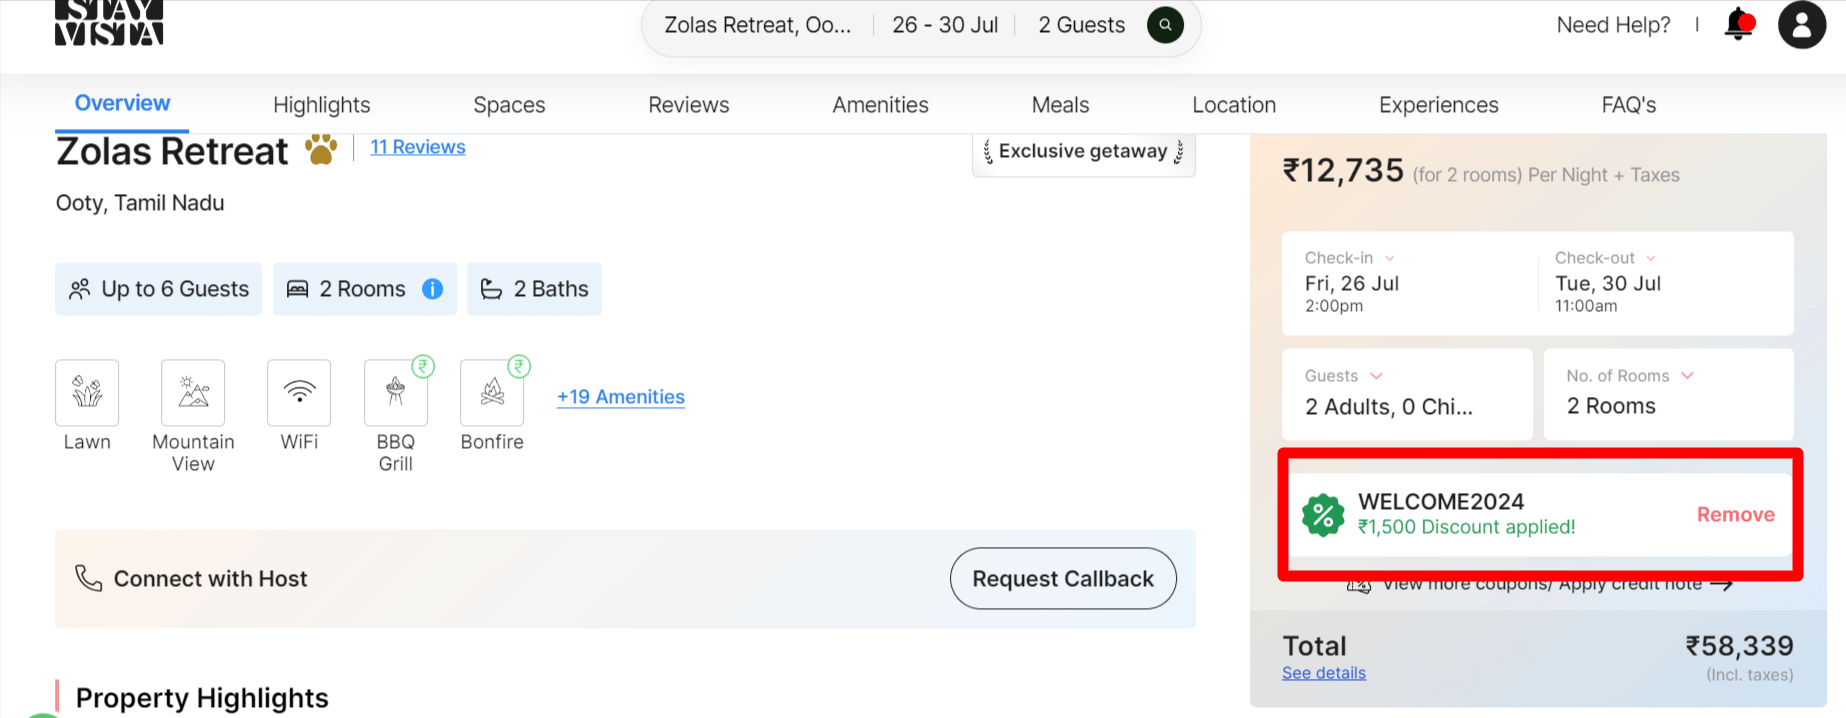Open the Guests dropdown
This screenshot has width=1846, height=718.
(1376, 376)
